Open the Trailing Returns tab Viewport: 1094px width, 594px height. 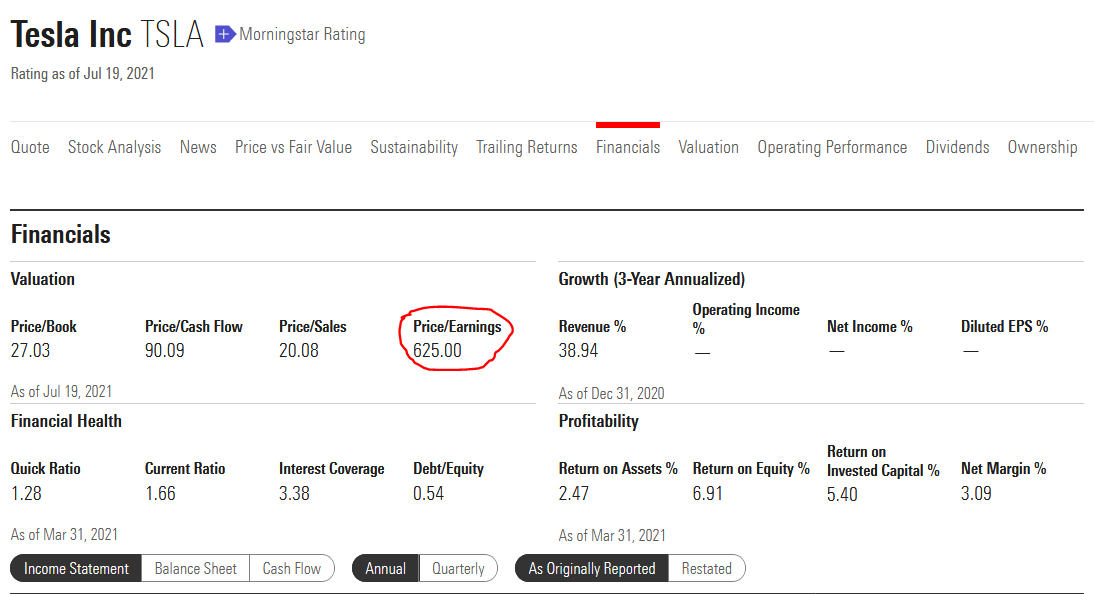click(x=527, y=147)
